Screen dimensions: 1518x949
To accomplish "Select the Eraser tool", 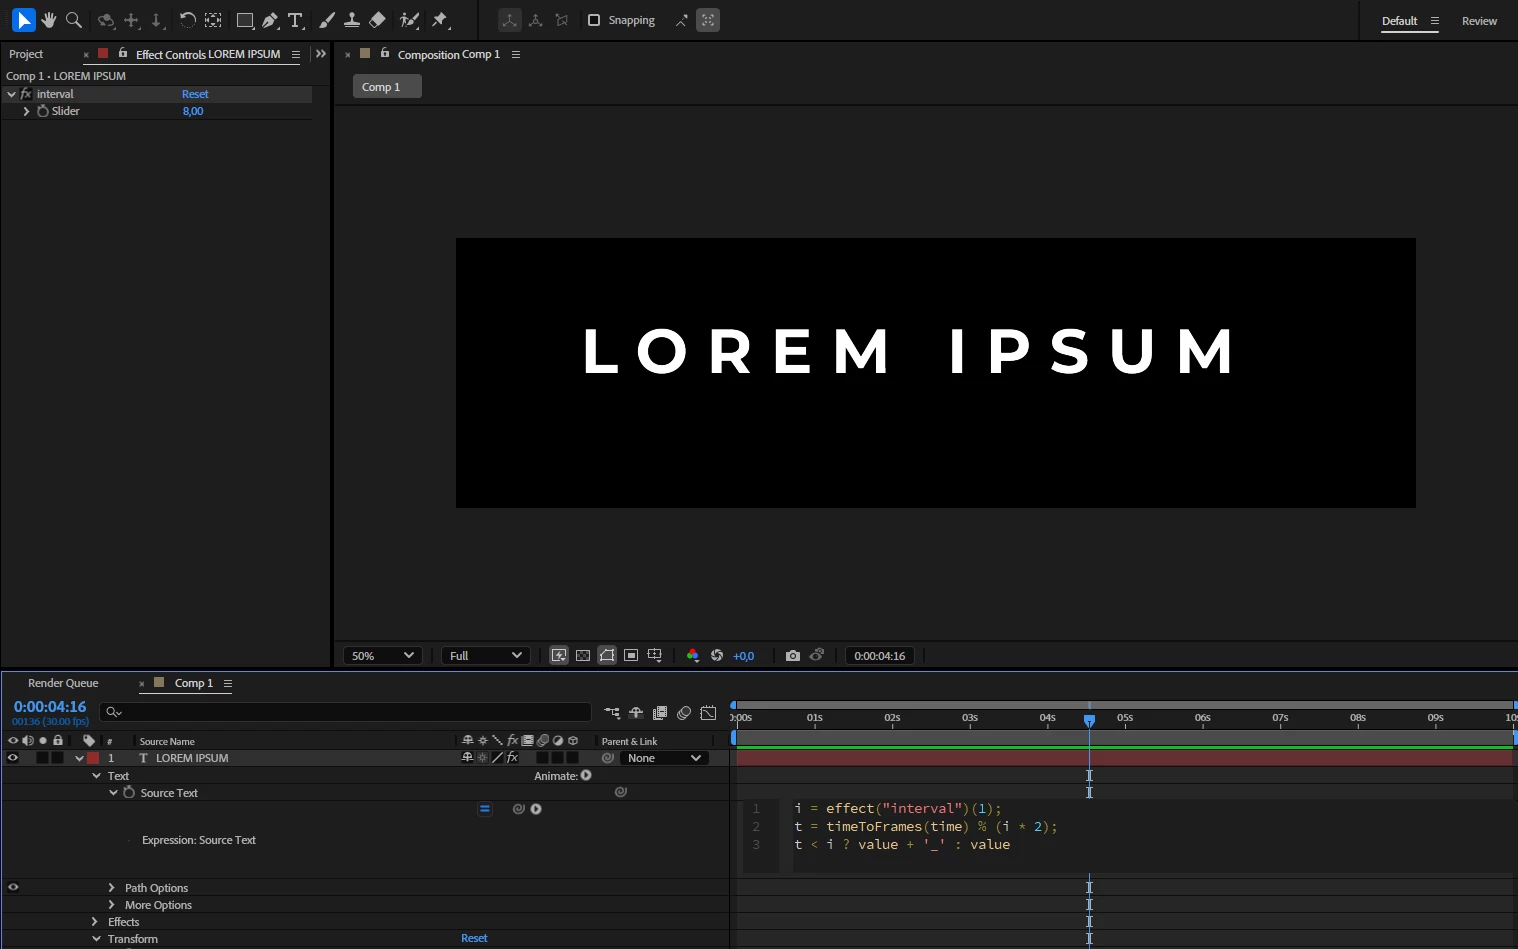I will click(x=377, y=20).
